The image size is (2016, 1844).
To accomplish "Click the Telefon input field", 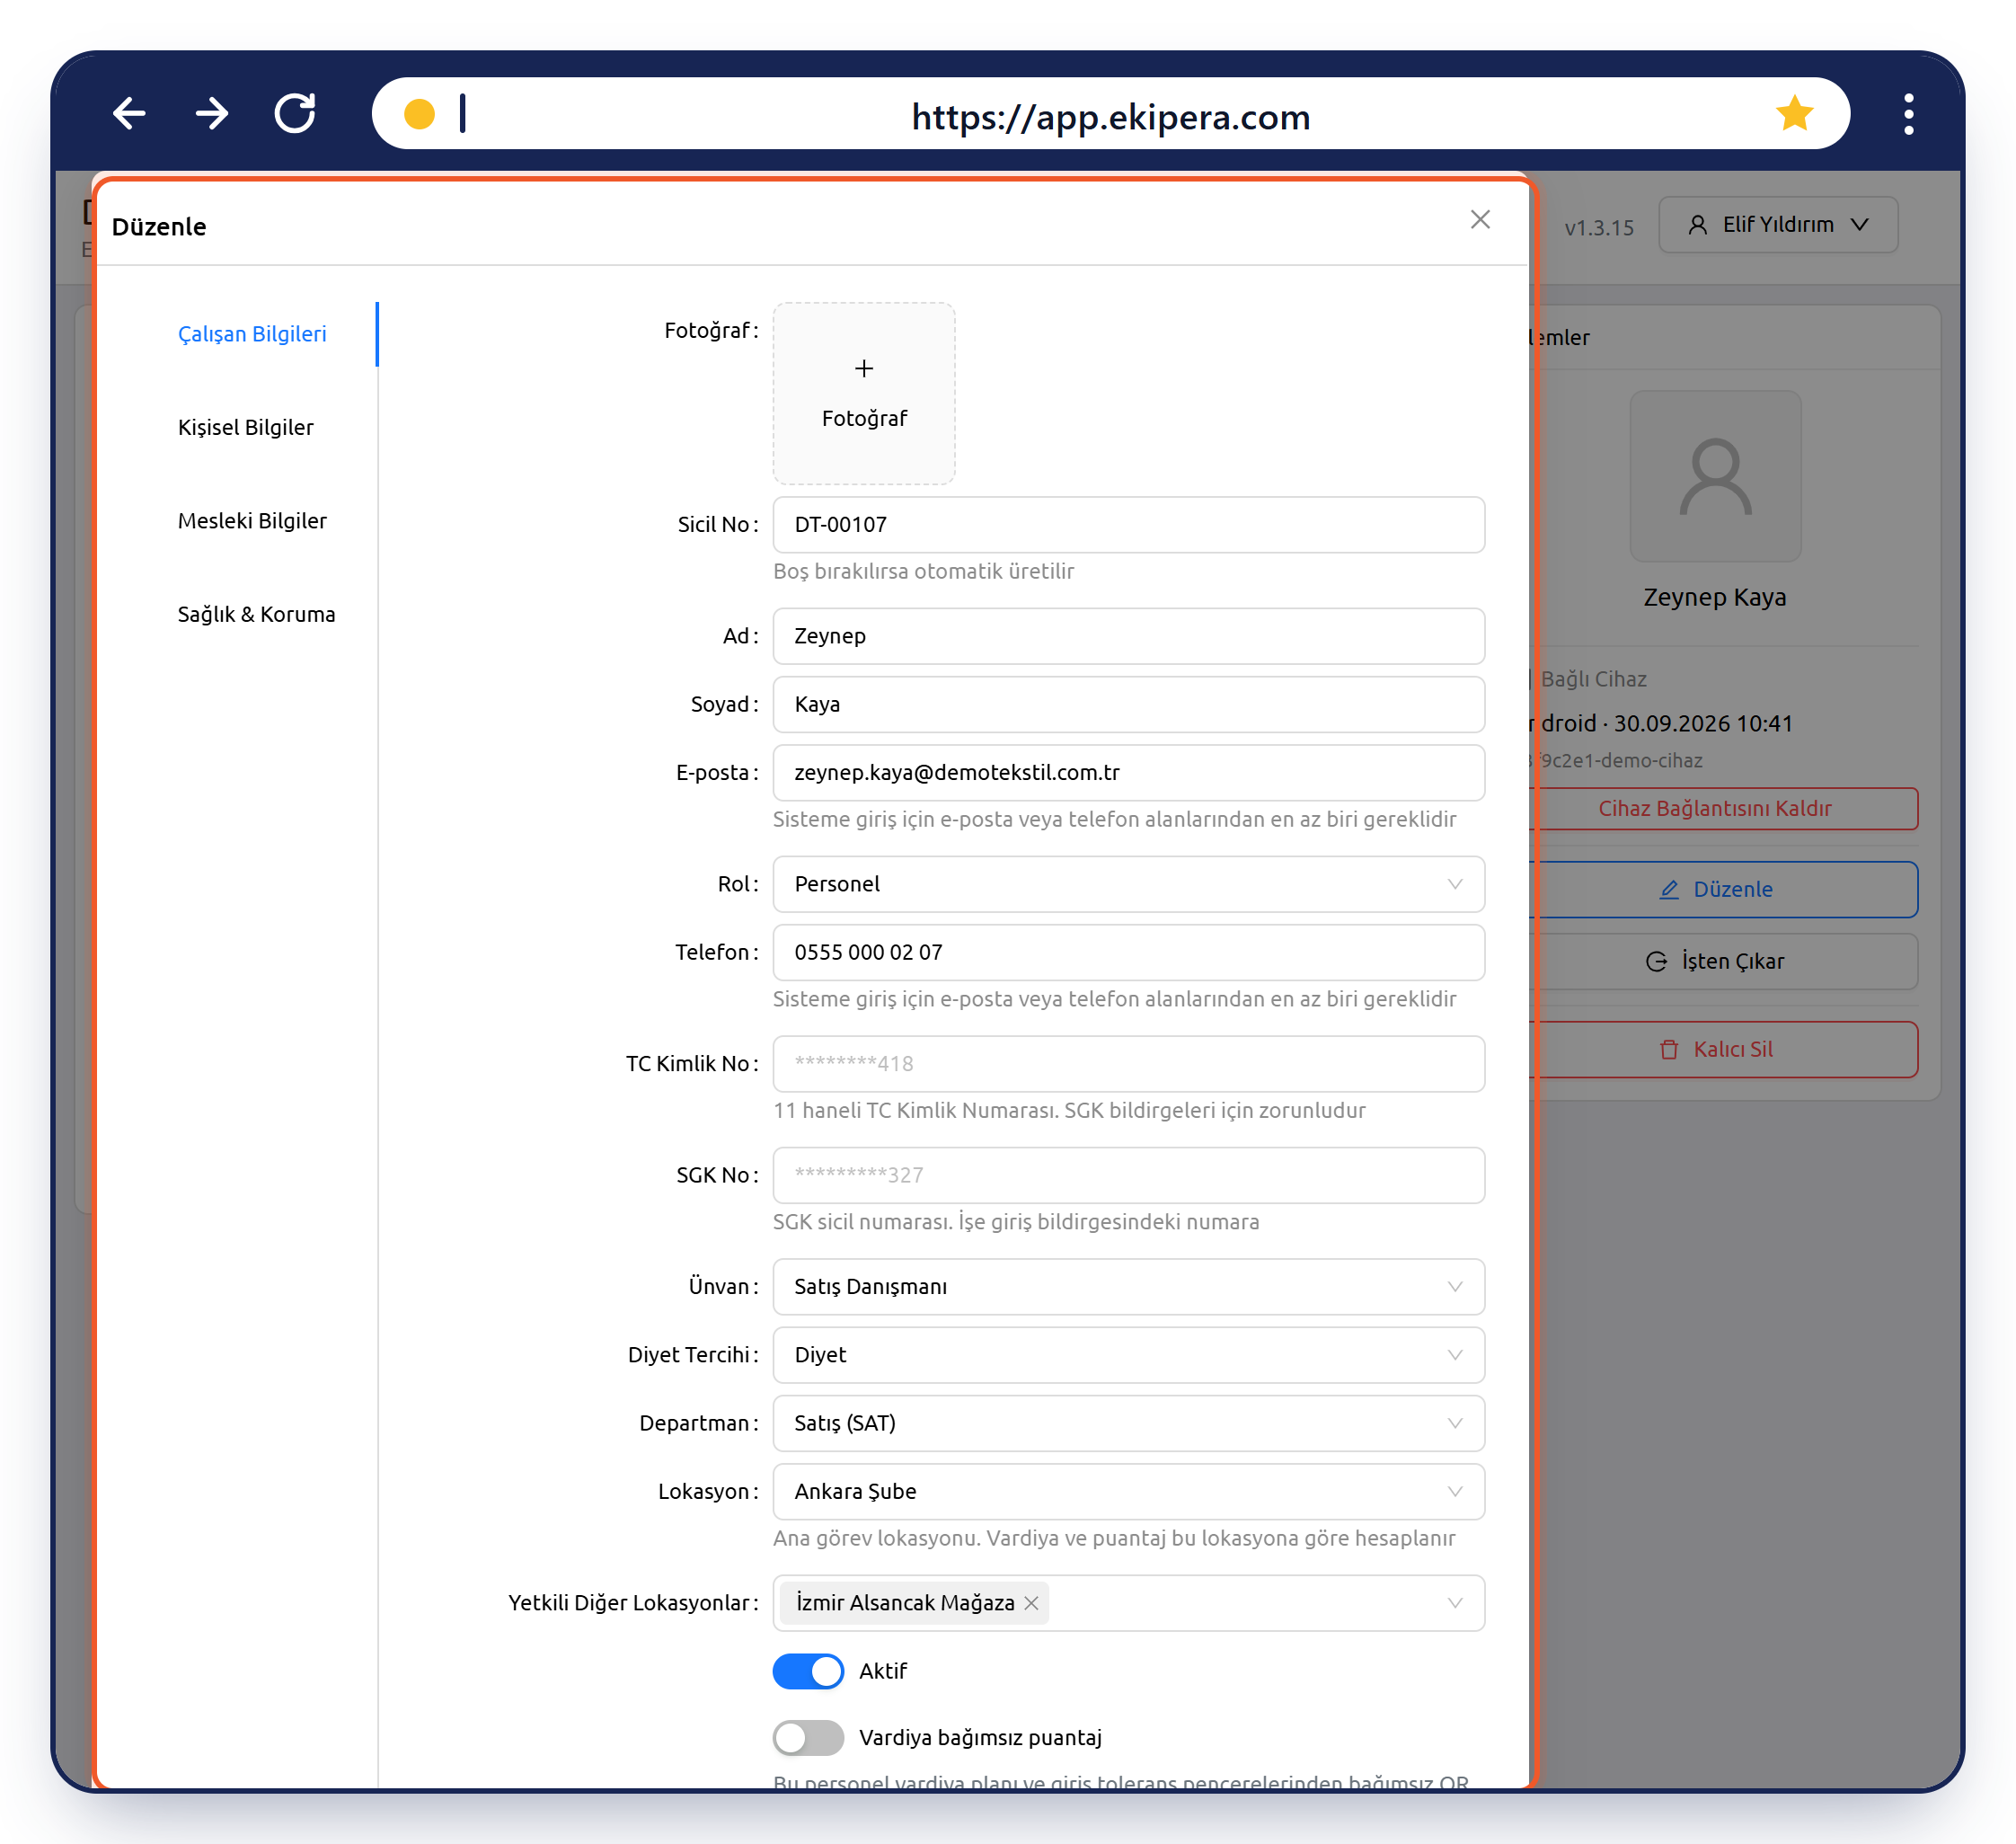I will 1128,952.
